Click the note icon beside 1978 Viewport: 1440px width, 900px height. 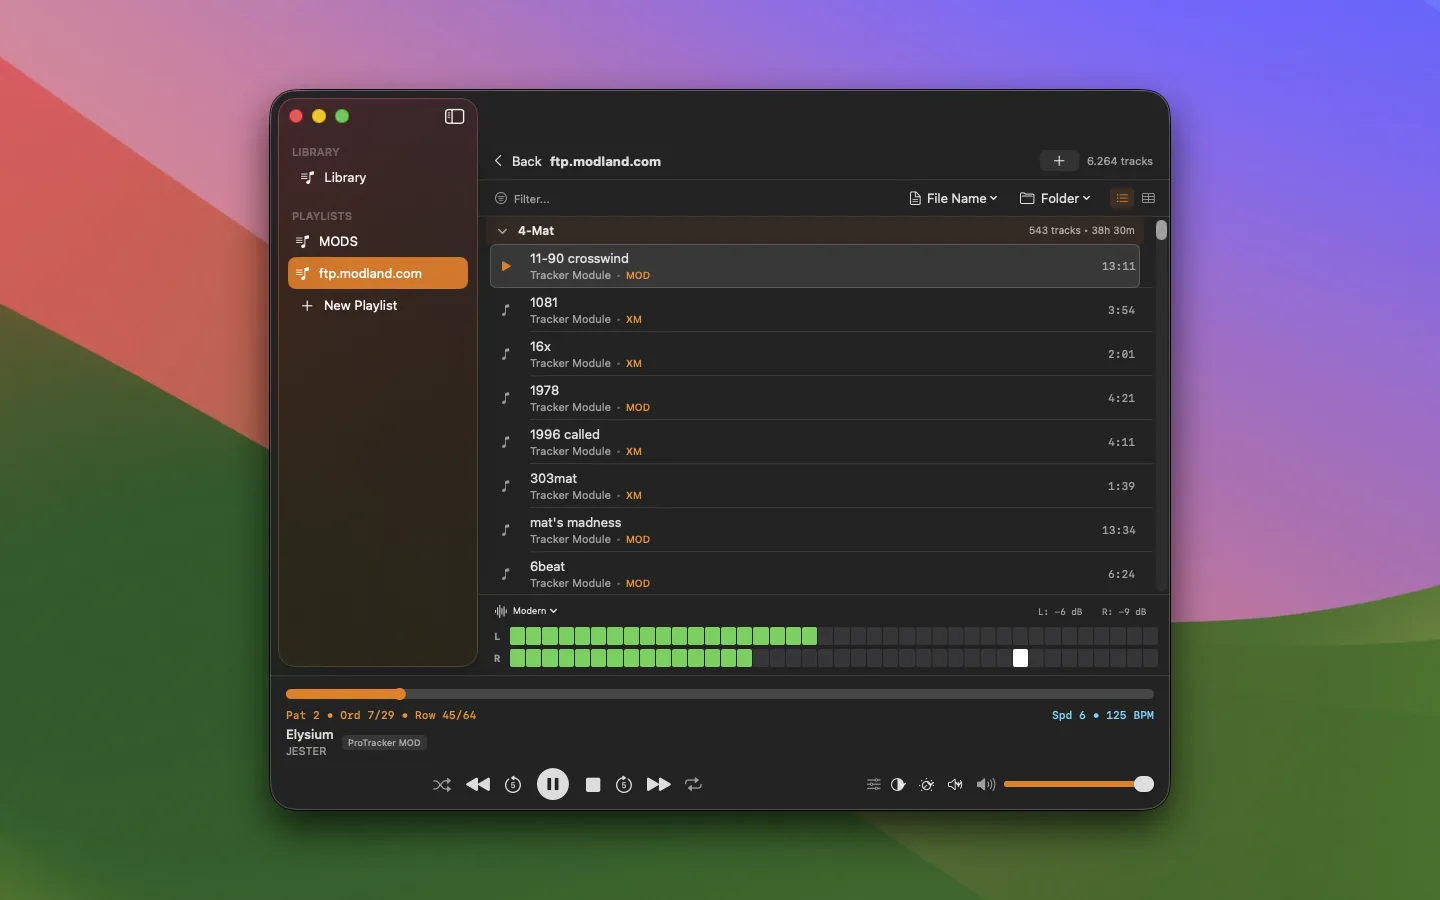pyautogui.click(x=506, y=398)
